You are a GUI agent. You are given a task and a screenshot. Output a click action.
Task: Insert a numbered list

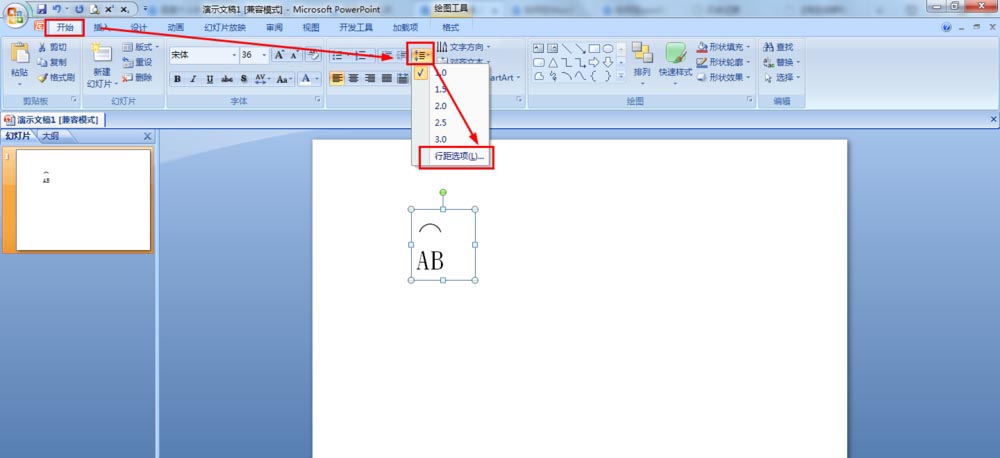pos(363,55)
